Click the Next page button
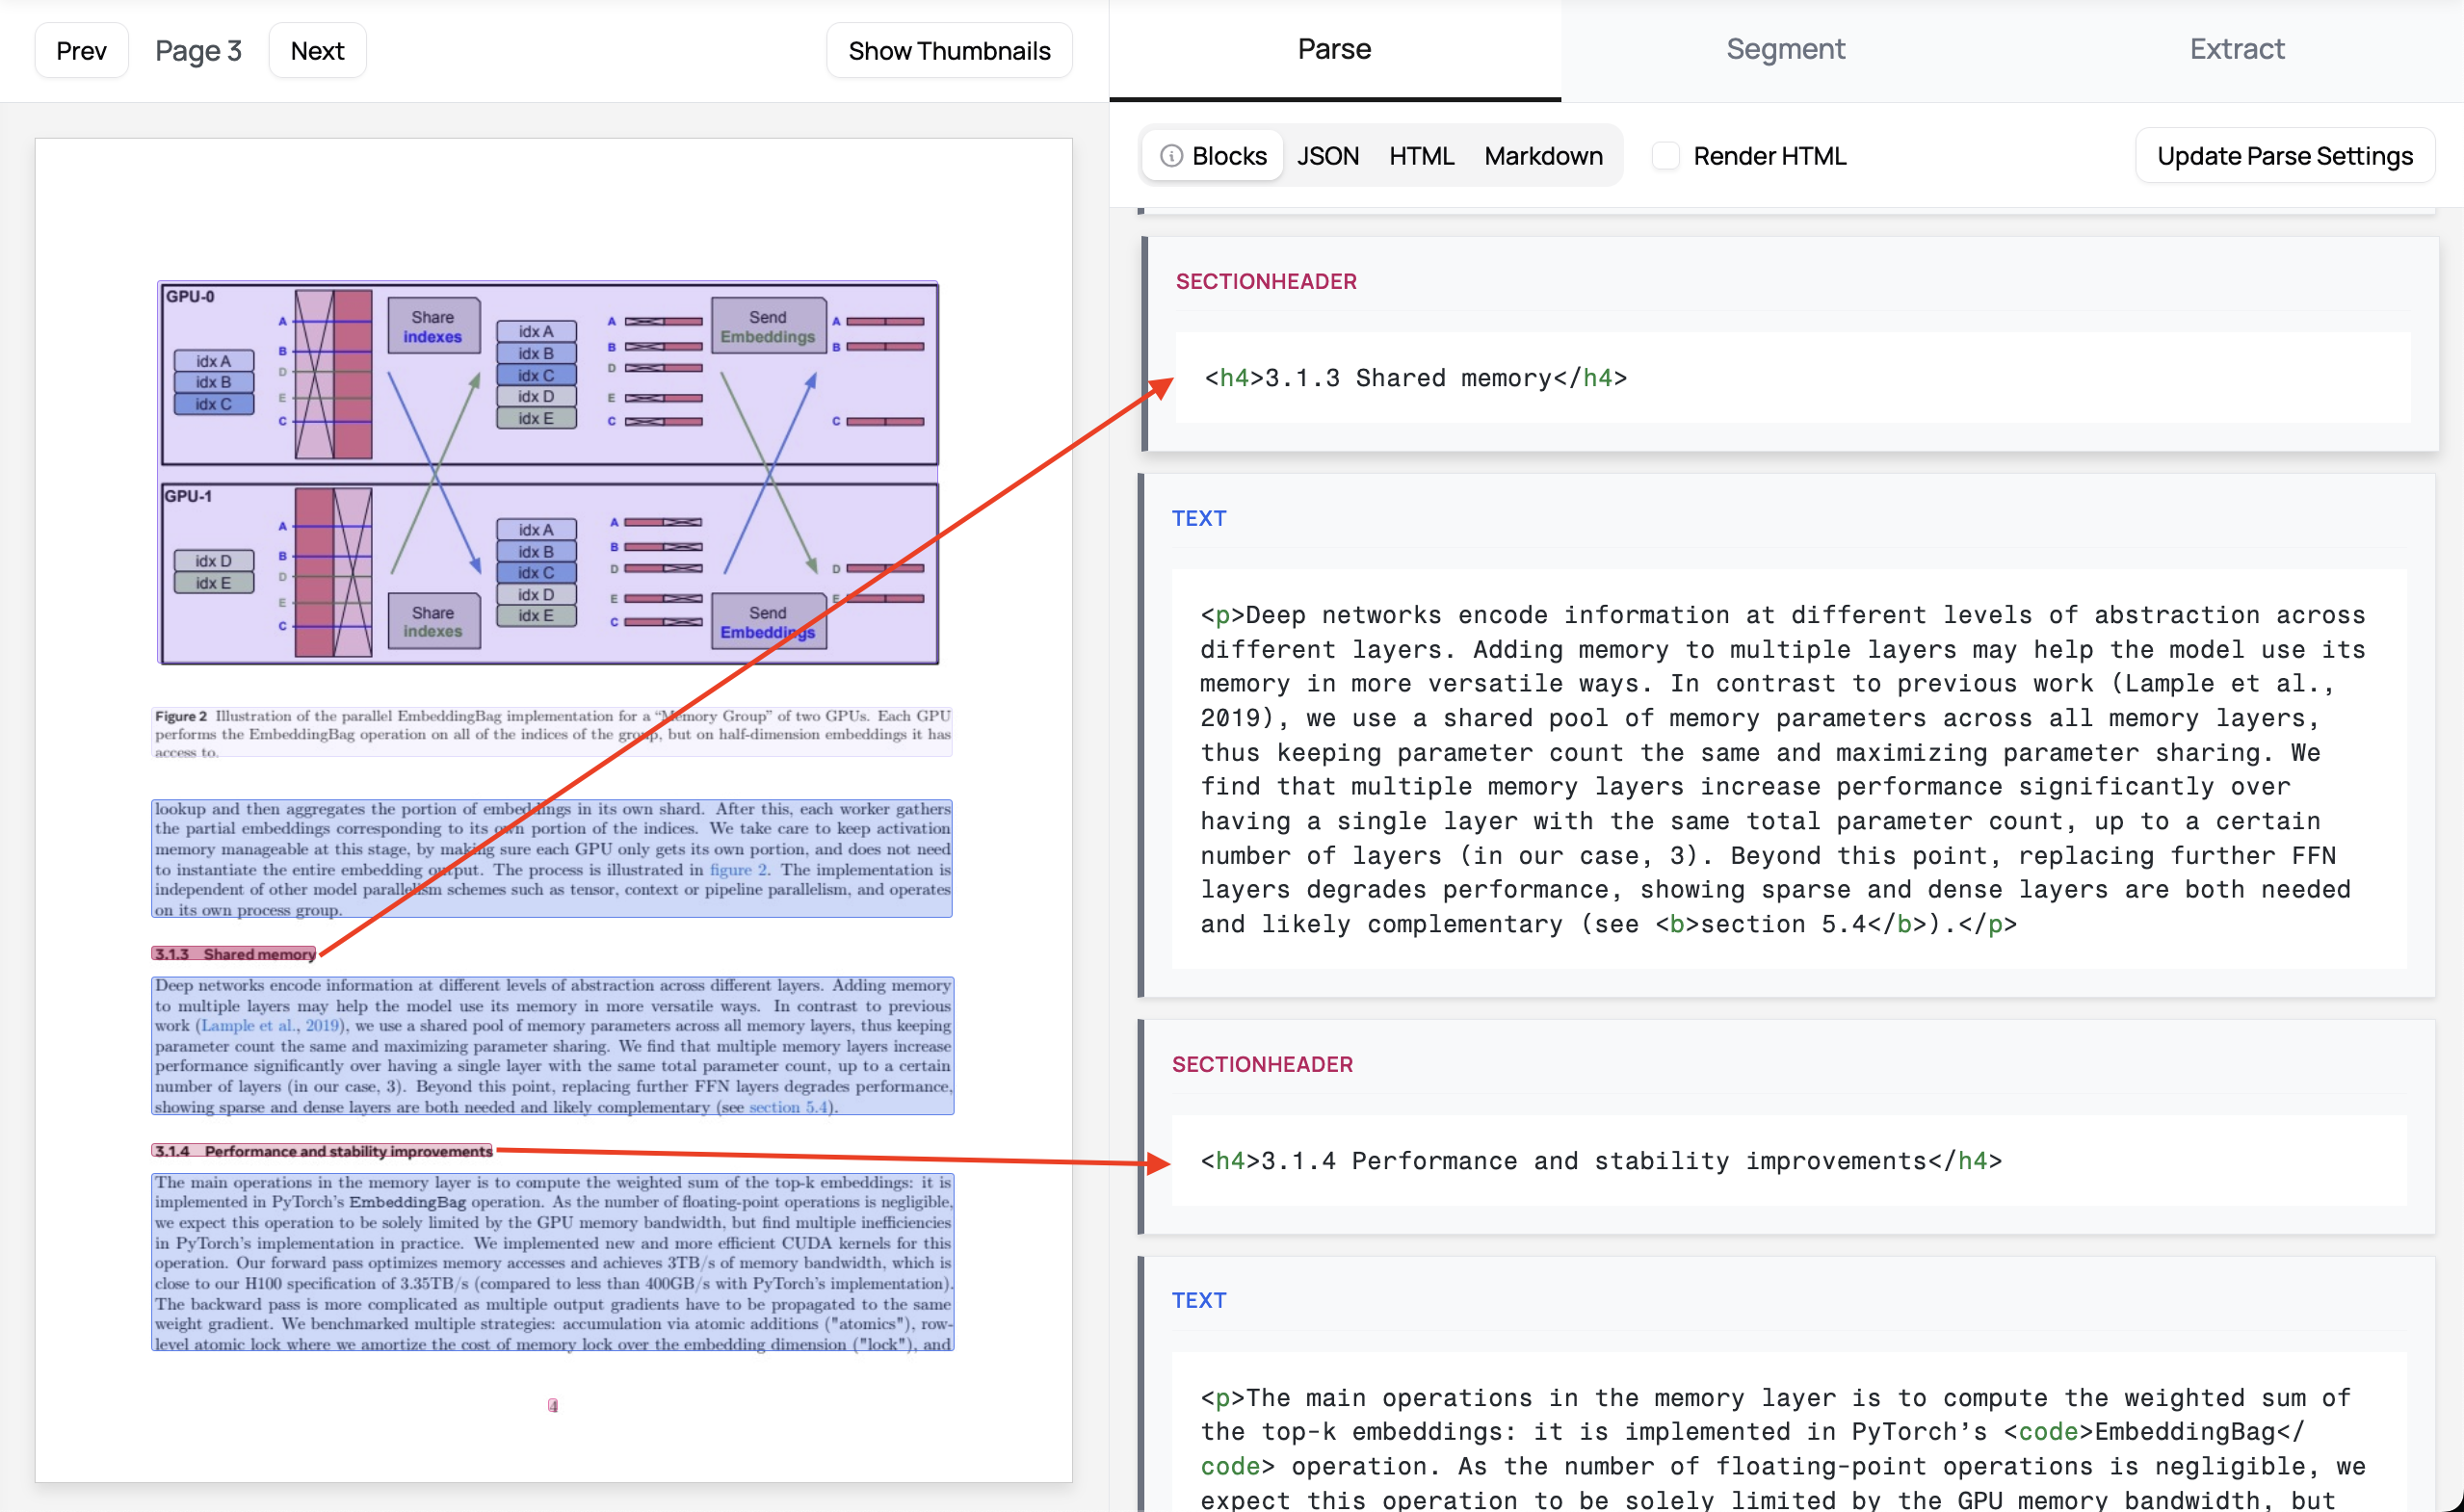This screenshot has width=2464, height=1512. tap(317, 51)
